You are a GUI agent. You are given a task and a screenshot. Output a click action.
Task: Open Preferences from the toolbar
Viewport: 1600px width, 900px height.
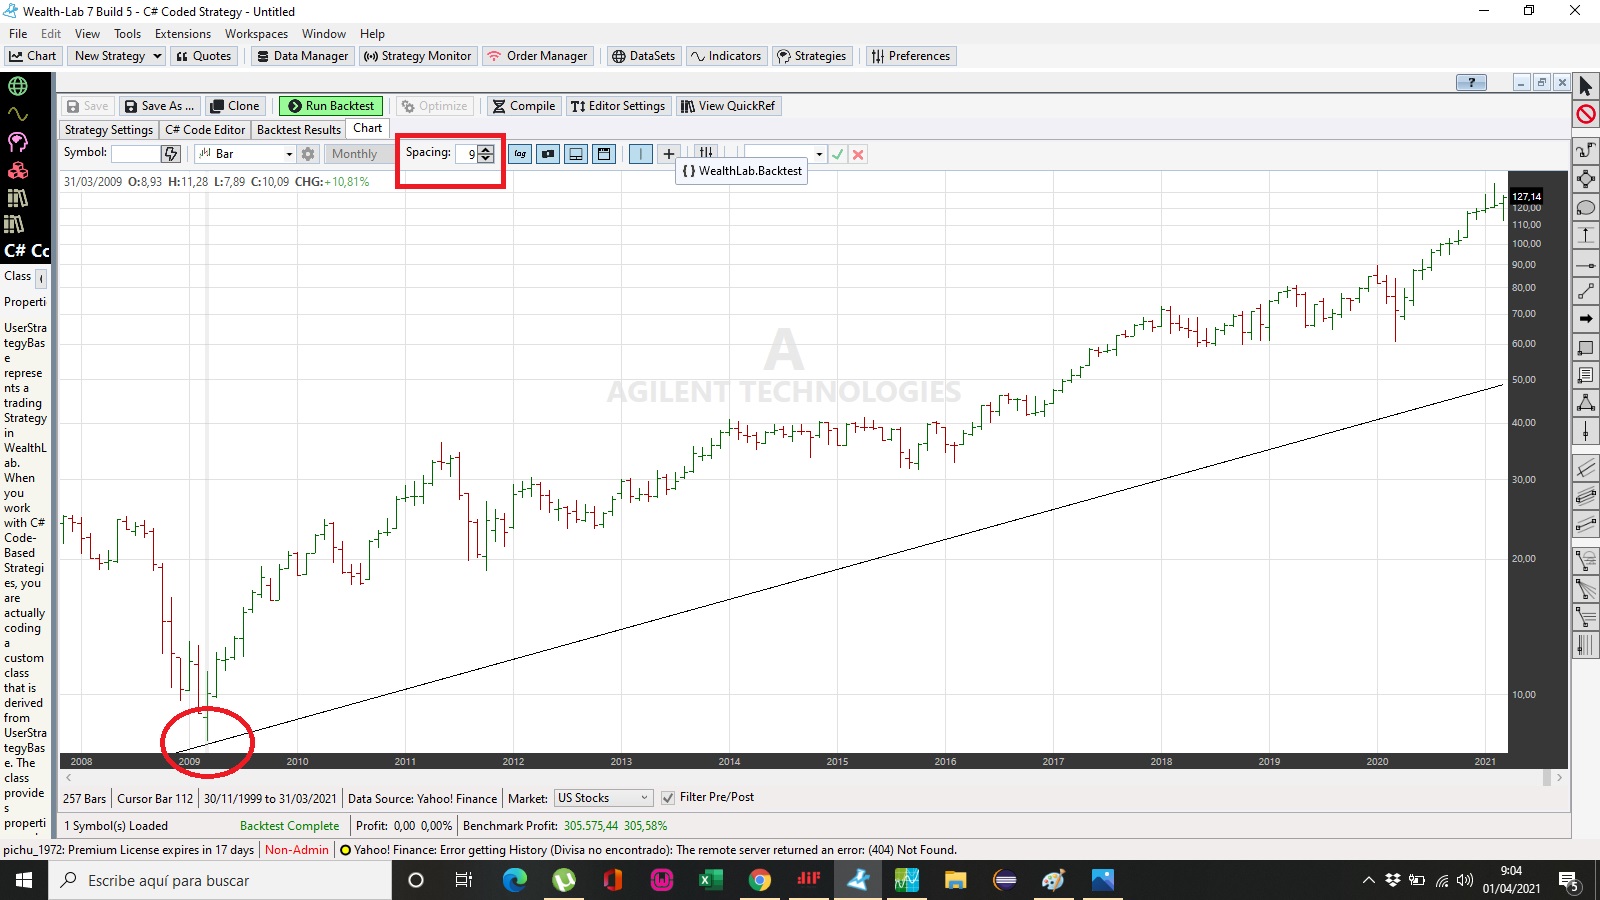pyautogui.click(x=910, y=56)
